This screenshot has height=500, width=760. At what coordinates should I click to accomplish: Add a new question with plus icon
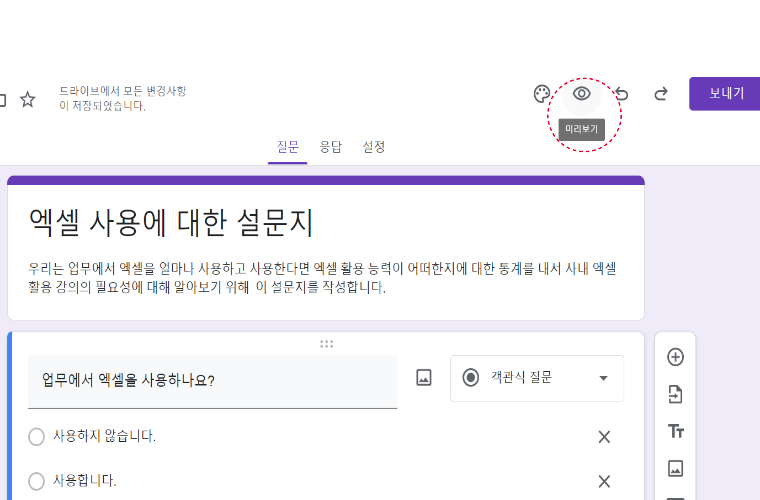tap(675, 357)
